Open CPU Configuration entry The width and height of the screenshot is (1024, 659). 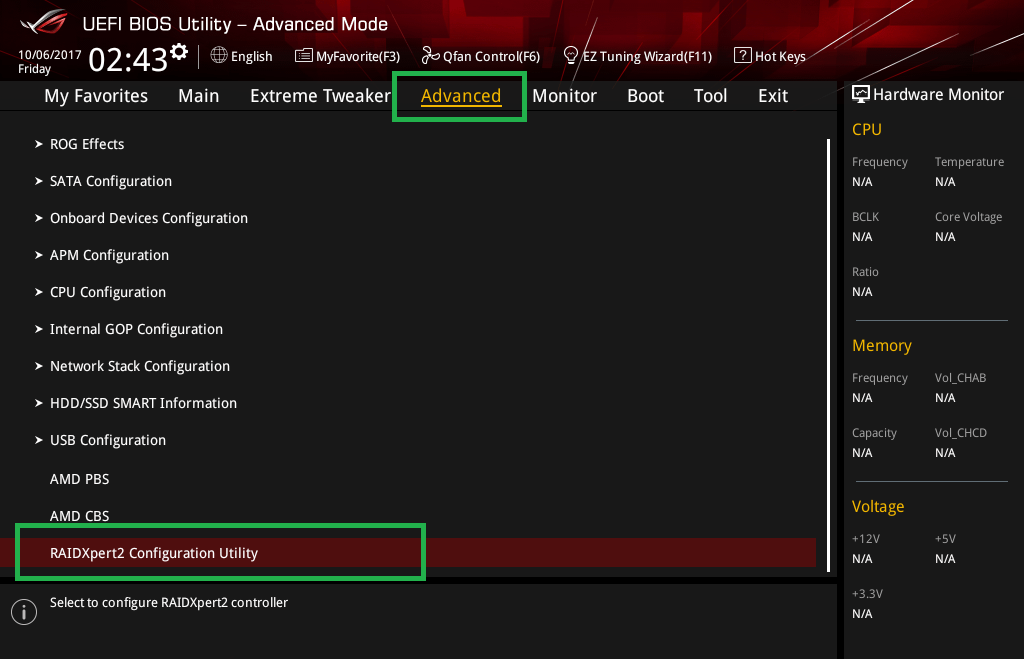(x=108, y=292)
